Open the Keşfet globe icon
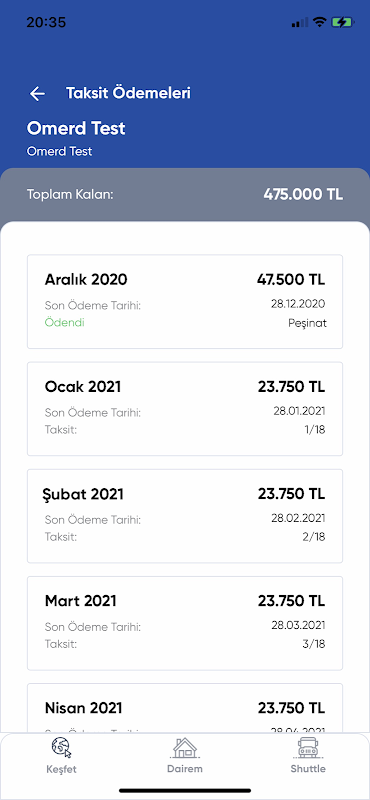The width and height of the screenshot is (370, 800). point(61,748)
